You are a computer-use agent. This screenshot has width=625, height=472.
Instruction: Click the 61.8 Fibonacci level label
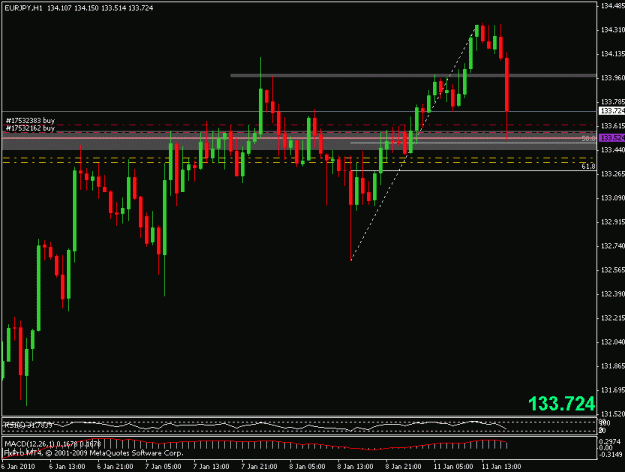click(x=588, y=166)
